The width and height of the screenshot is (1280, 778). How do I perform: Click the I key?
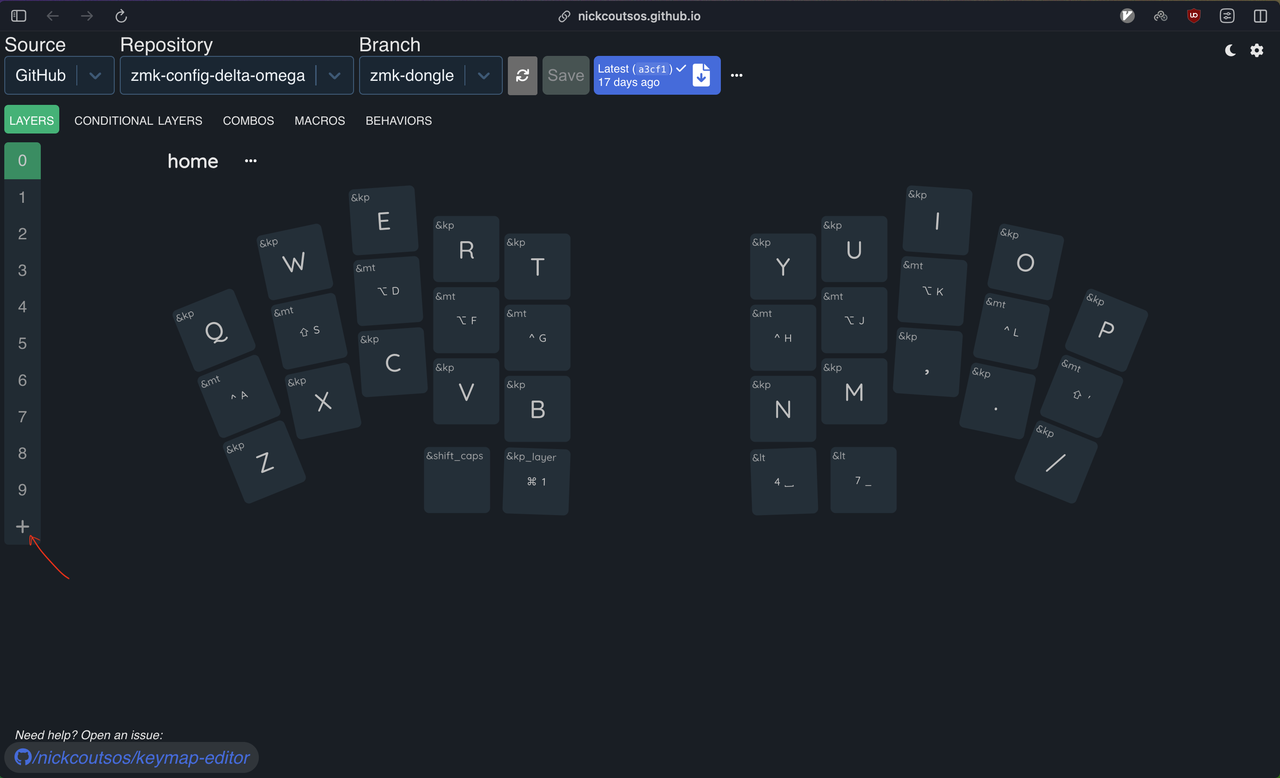937,221
